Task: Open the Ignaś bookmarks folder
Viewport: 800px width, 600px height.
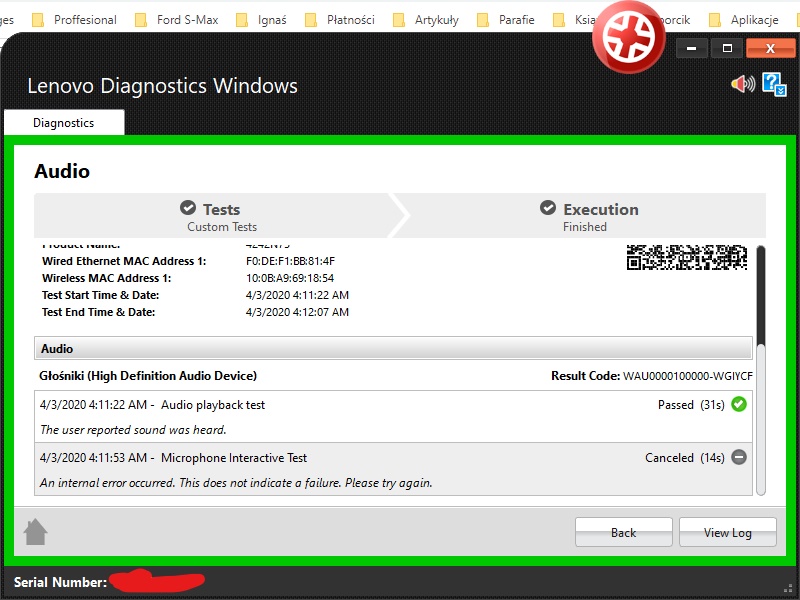Action: (262, 20)
